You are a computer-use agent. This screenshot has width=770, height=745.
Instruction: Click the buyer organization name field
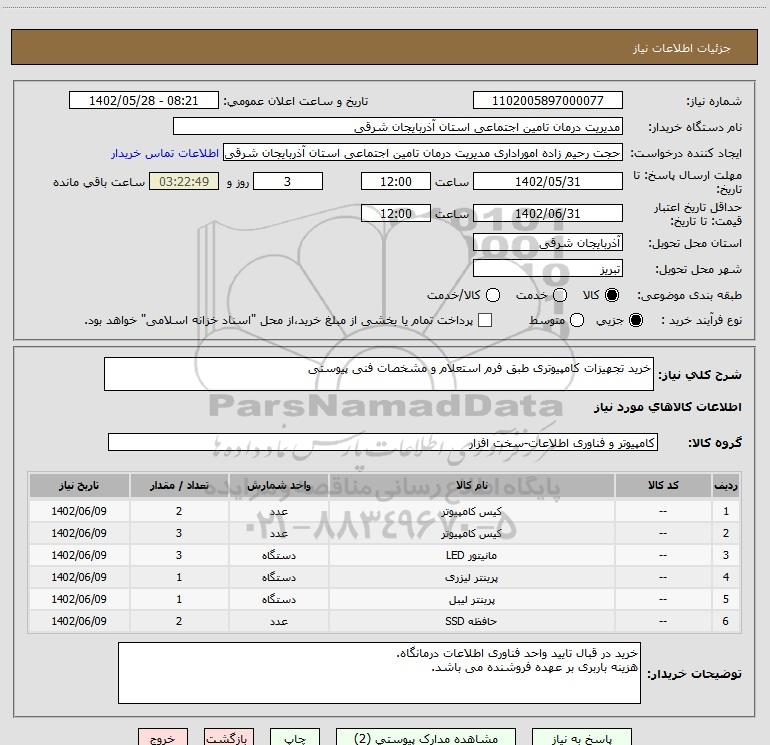pos(398,127)
